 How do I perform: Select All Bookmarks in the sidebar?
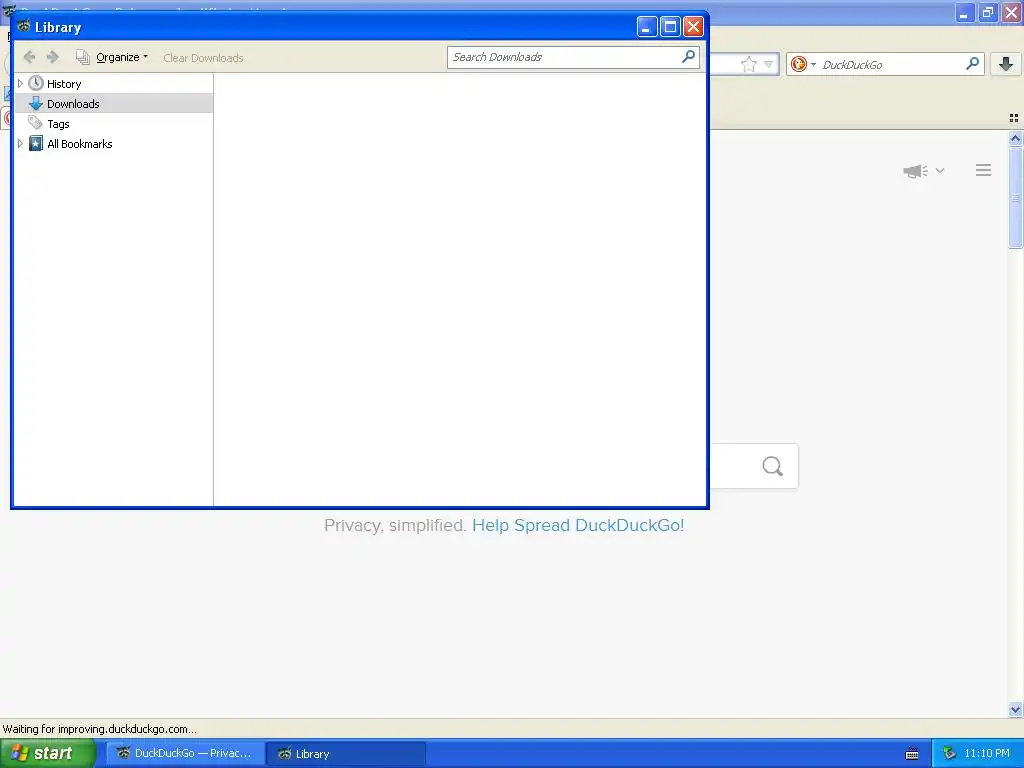click(x=80, y=144)
